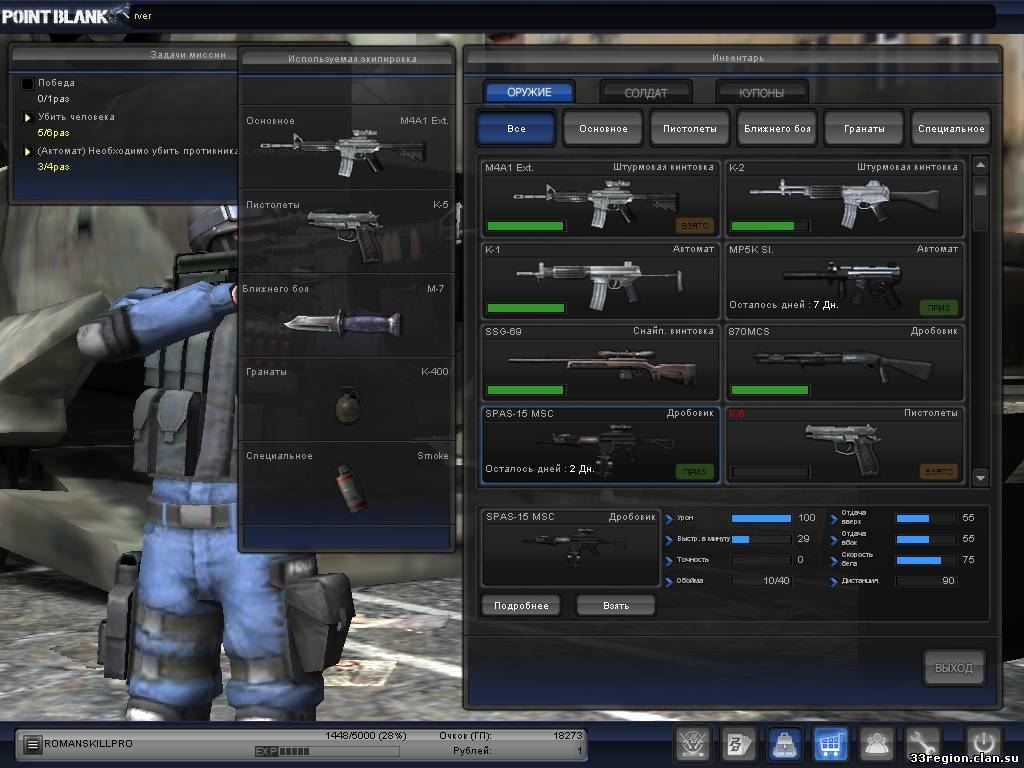
Task: Switch to the КУПОНЫ tab
Action: (x=761, y=93)
